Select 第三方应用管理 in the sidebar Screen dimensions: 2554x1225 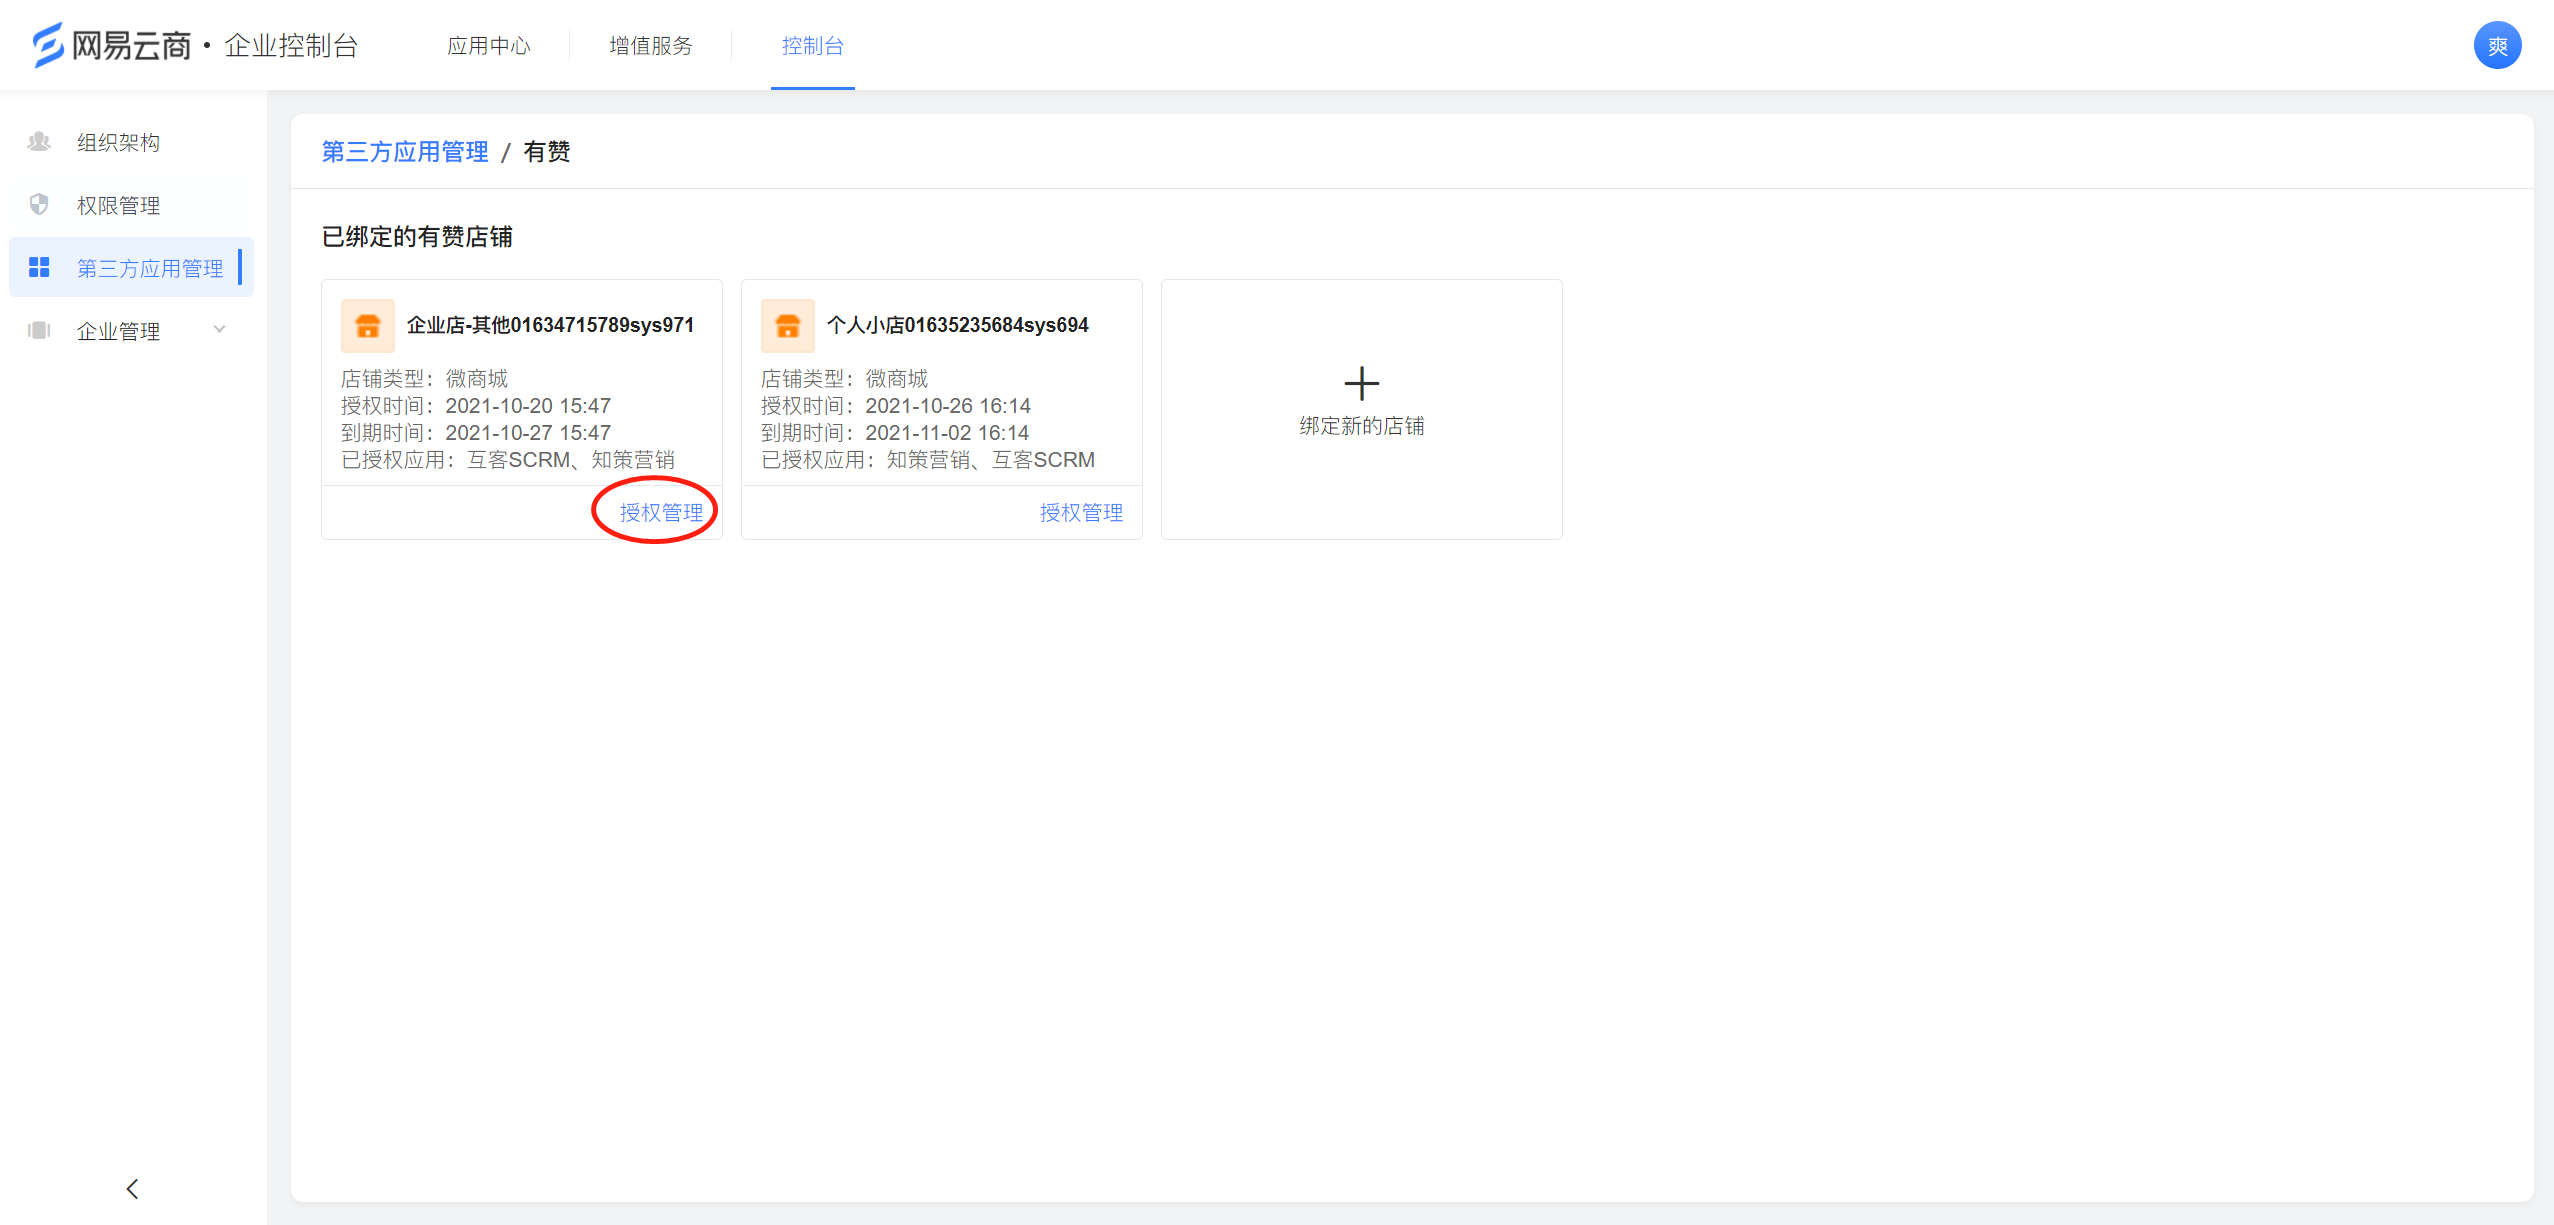point(131,267)
